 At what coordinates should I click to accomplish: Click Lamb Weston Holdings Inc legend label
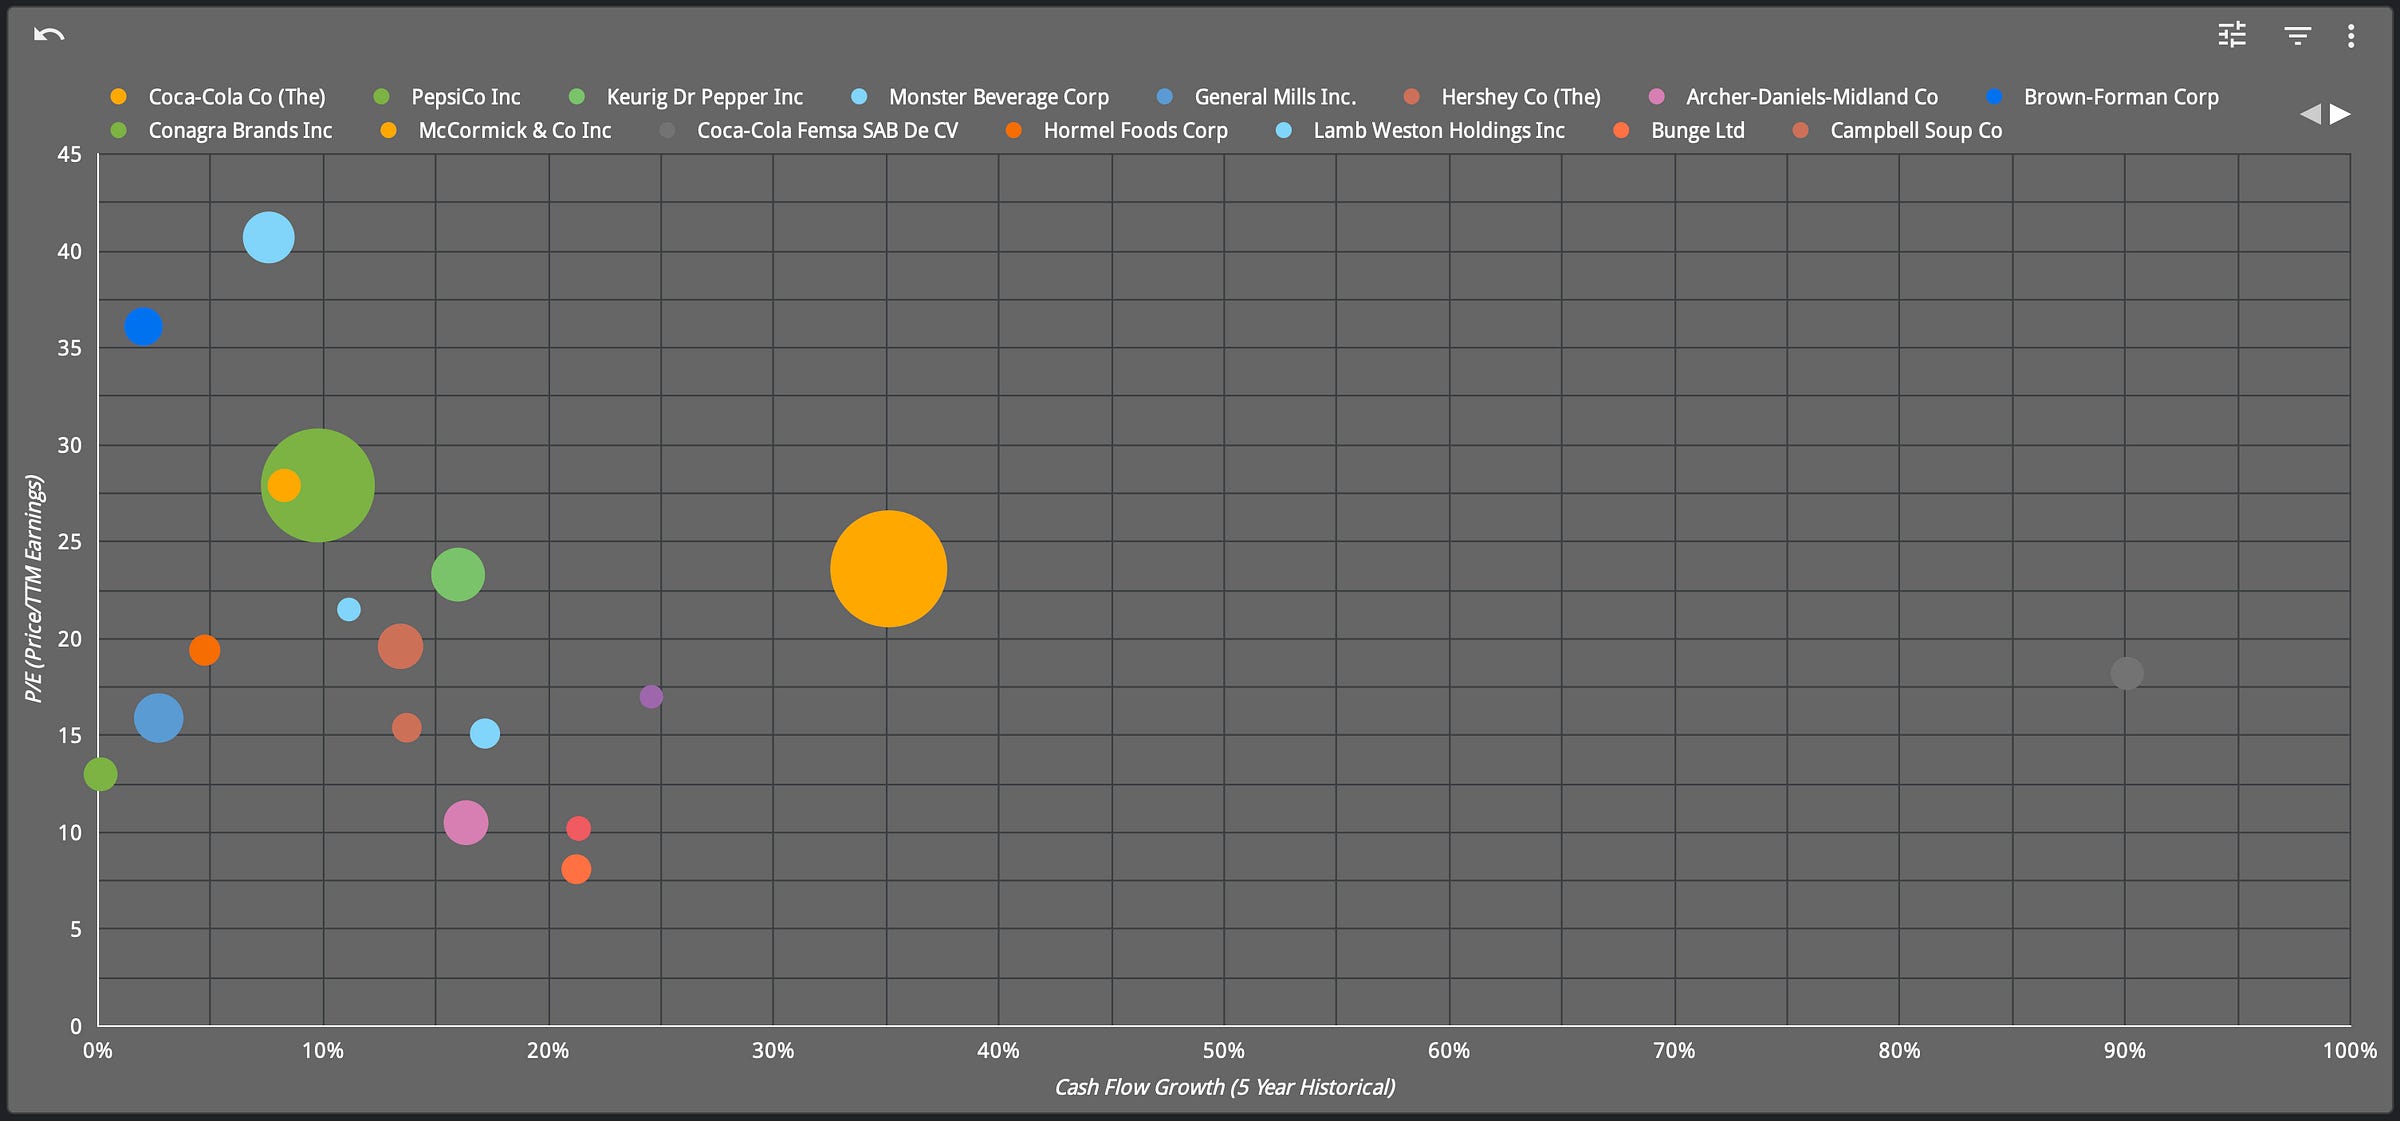coord(1438,131)
